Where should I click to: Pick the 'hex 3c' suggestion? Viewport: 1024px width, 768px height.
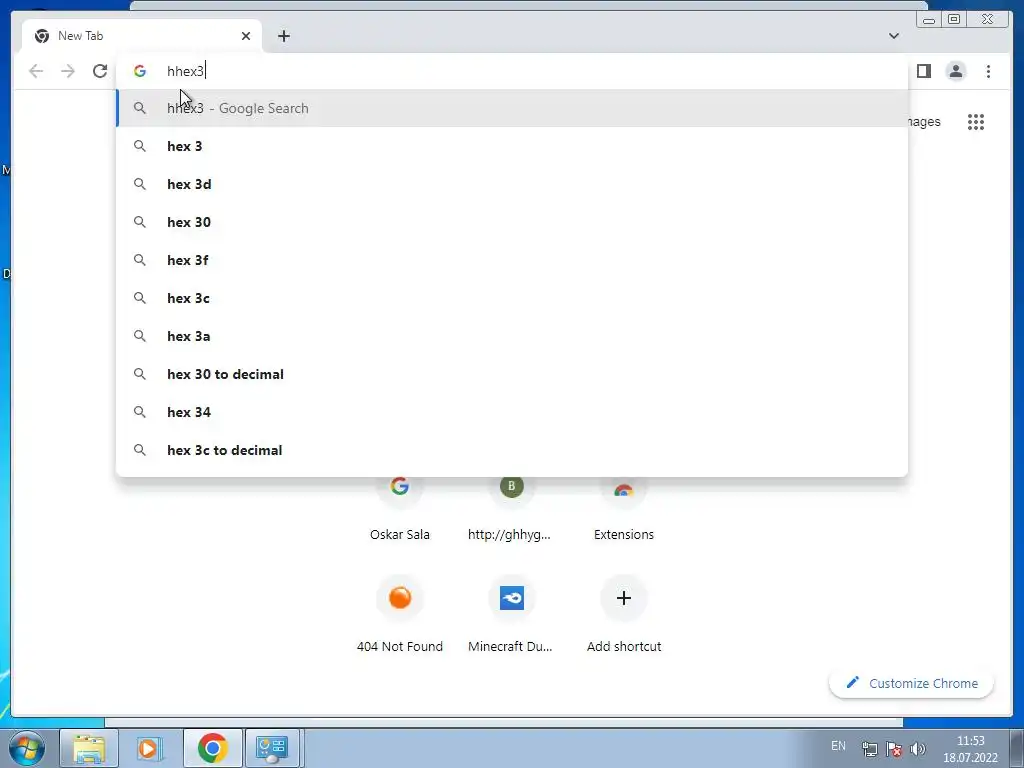pos(512,298)
